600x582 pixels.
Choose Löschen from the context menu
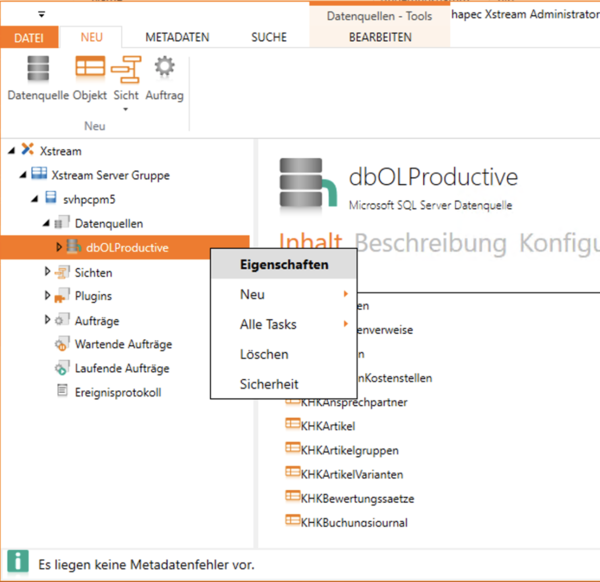(x=284, y=354)
